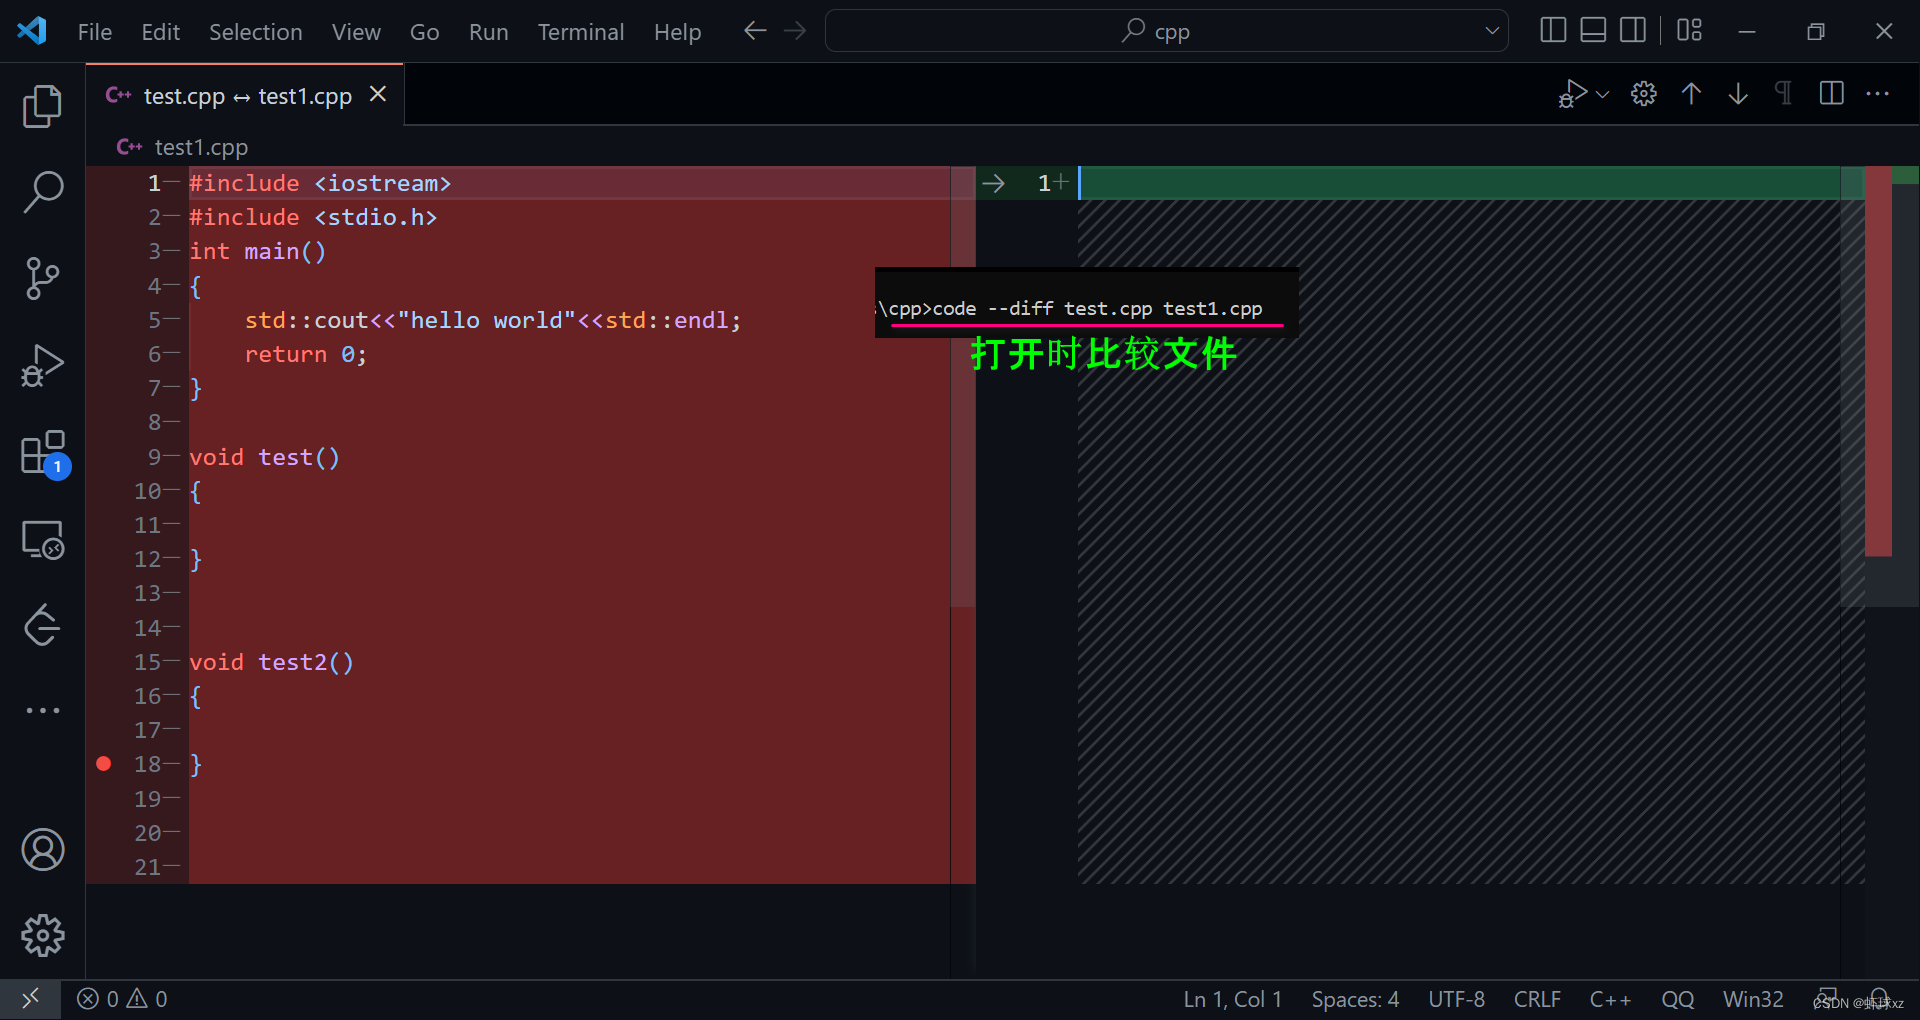Click the VS Code logo icon
Image resolution: width=1920 pixels, height=1020 pixels.
point(32,31)
